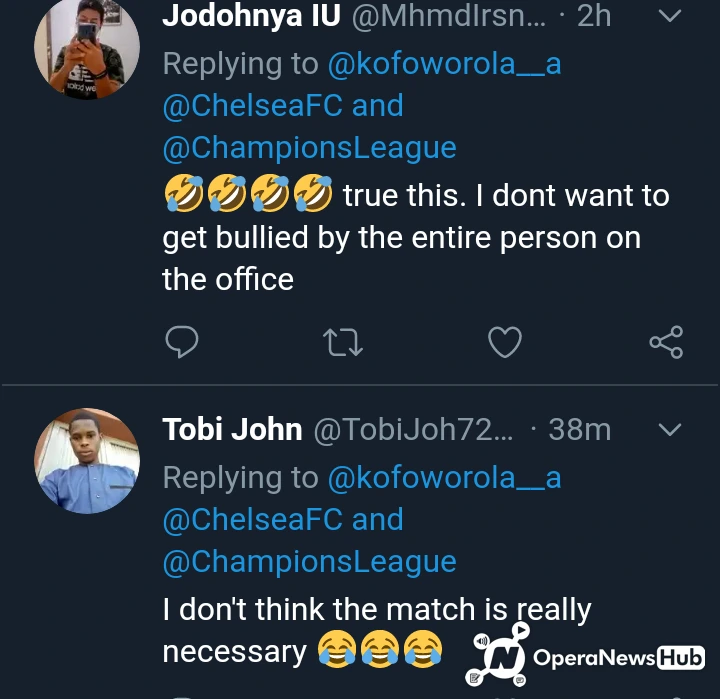Image resolution: width=720 pixels, height=699 pixels.
Task: Retweet Jodohnya IU's tweet
Action: tap(343, 342)
